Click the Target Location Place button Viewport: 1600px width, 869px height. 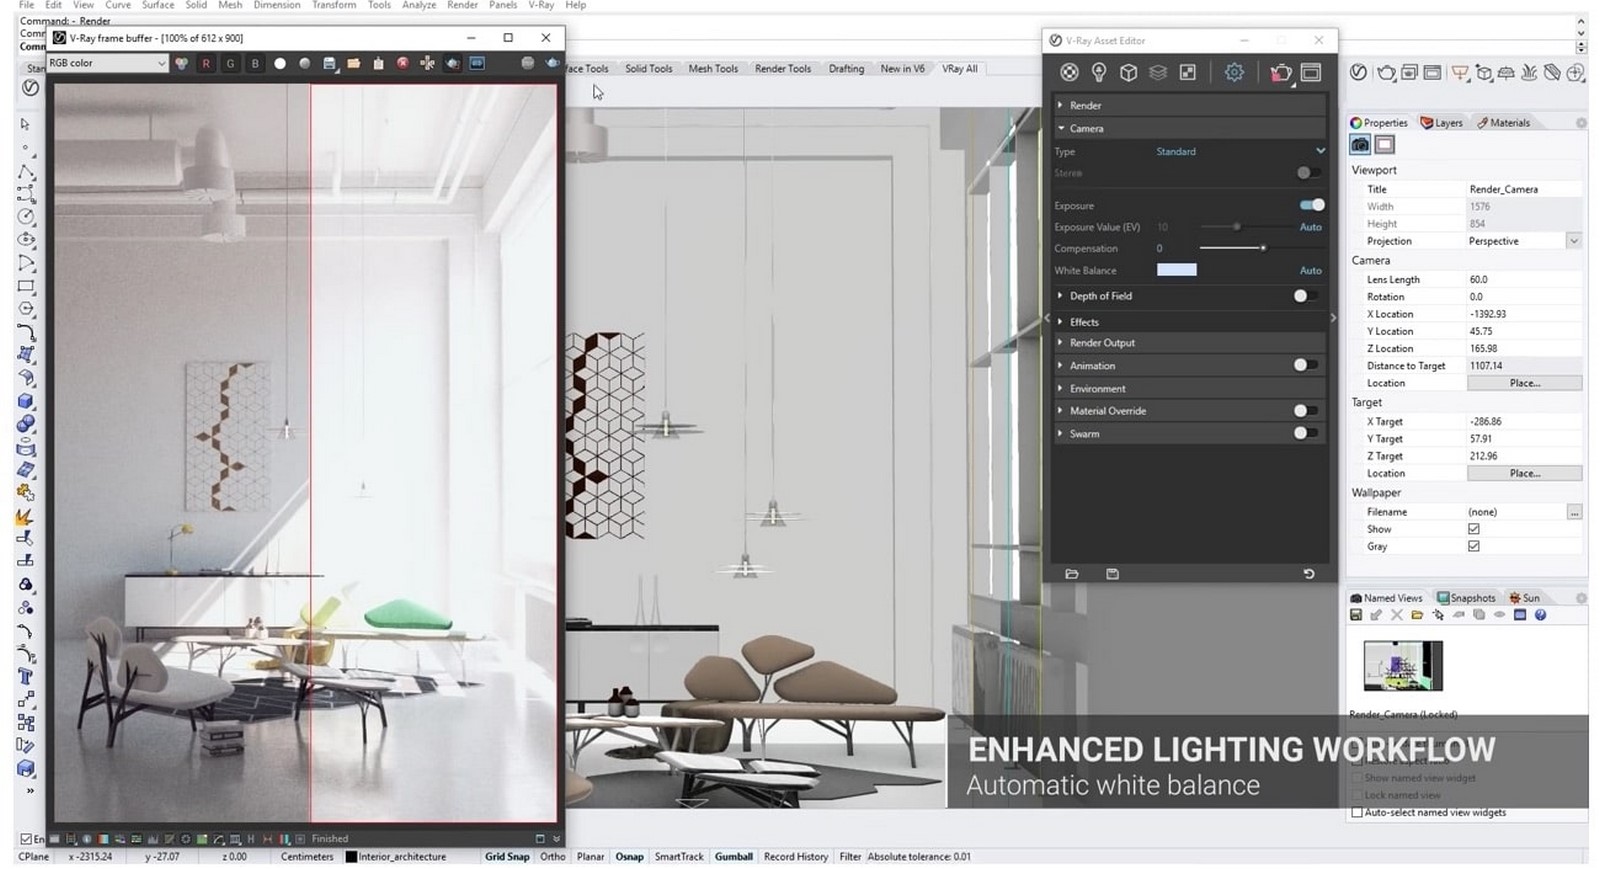coord(1524,473)
